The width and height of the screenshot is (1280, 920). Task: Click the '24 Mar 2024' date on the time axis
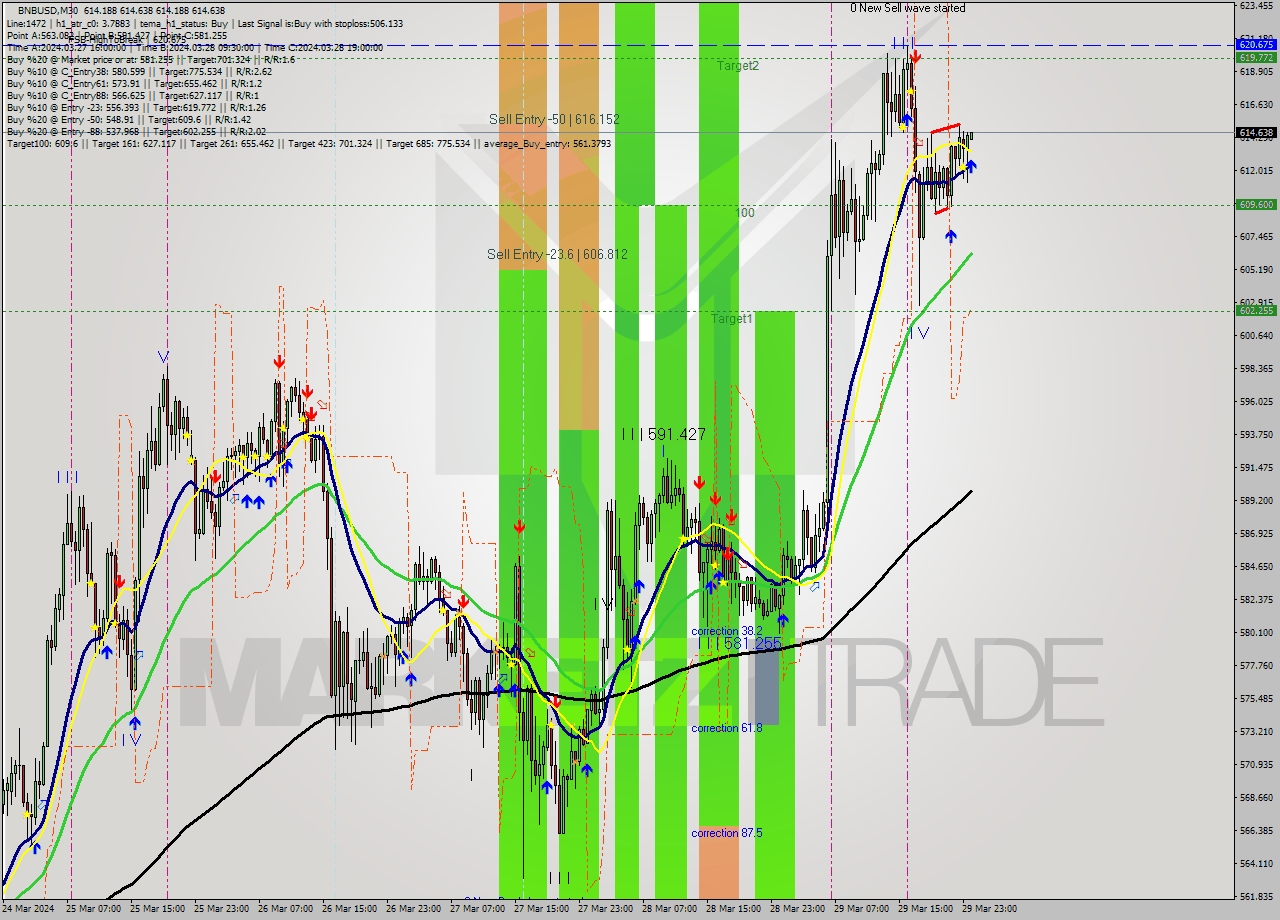pyautogui.click(x=28, y=909)
